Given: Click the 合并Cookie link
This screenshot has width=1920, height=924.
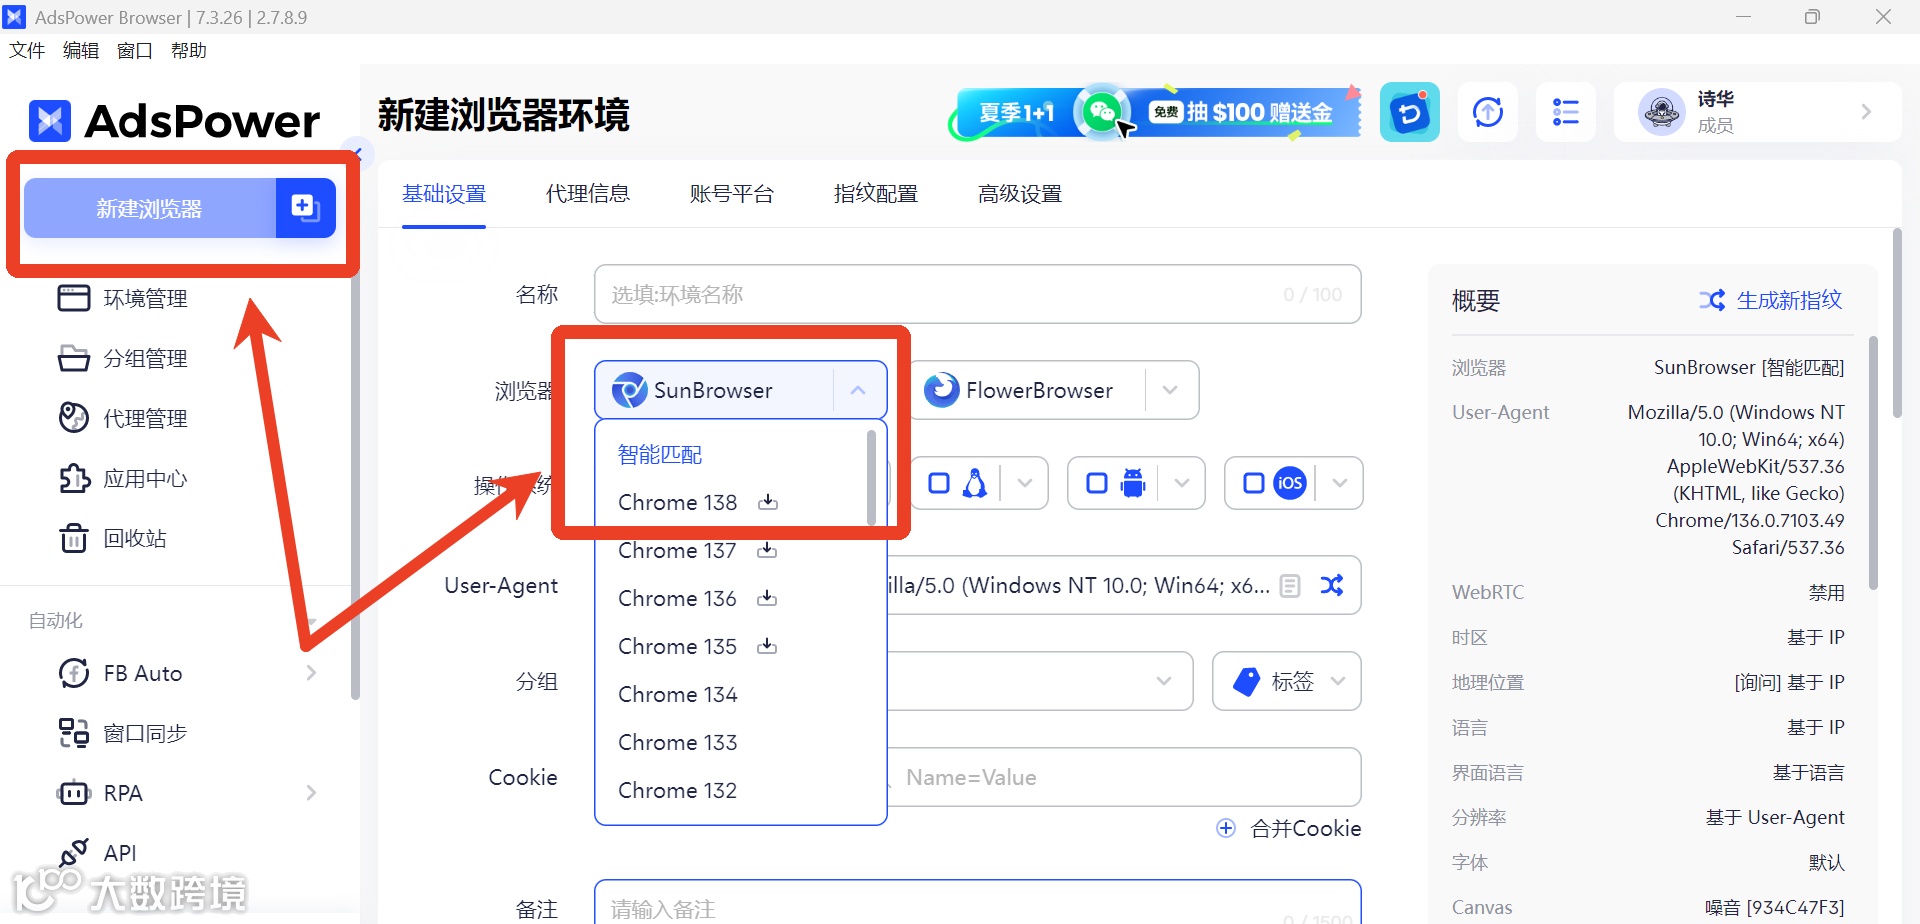Looking at the screenshot, I should click(x=1289, y=828).
